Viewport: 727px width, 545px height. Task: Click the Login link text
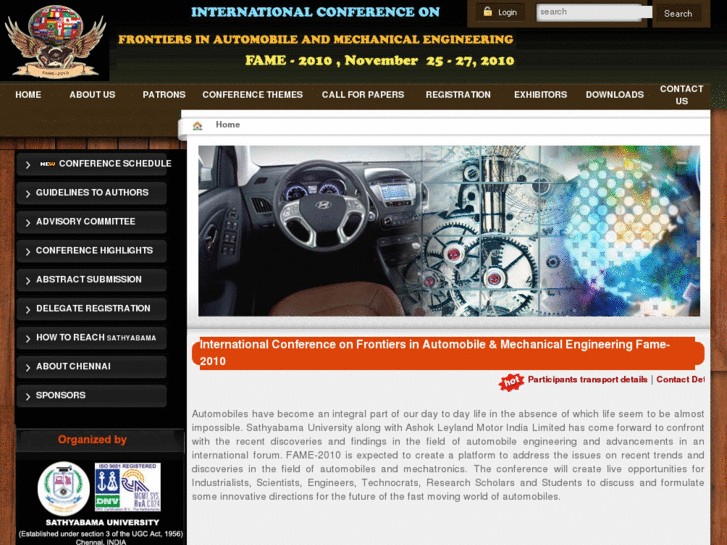click(x=507, y=13)
